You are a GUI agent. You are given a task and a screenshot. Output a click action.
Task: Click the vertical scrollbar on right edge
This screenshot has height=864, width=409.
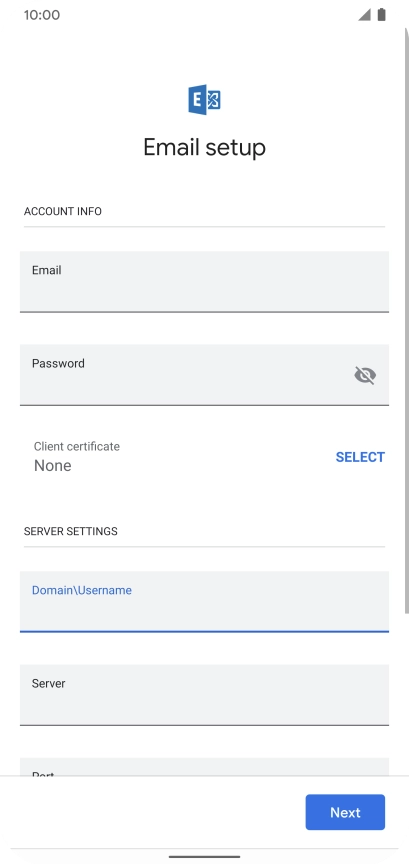[407, 320]
